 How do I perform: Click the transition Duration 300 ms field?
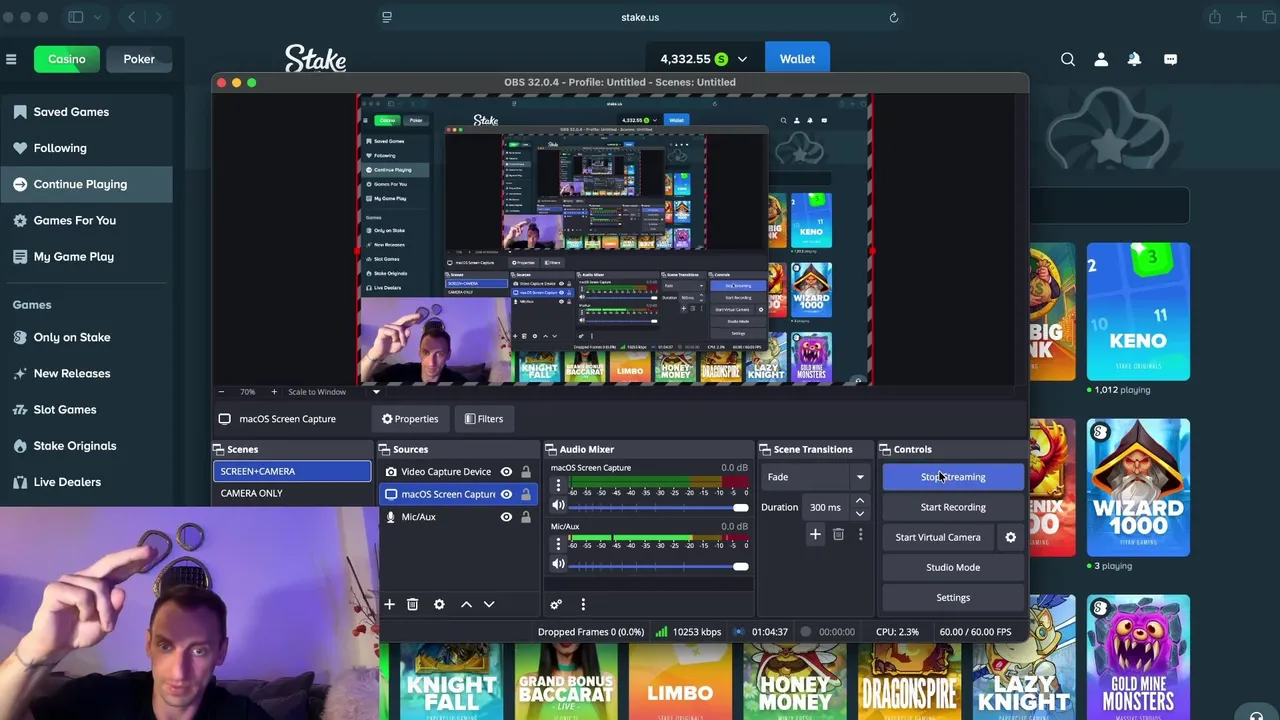825,507
